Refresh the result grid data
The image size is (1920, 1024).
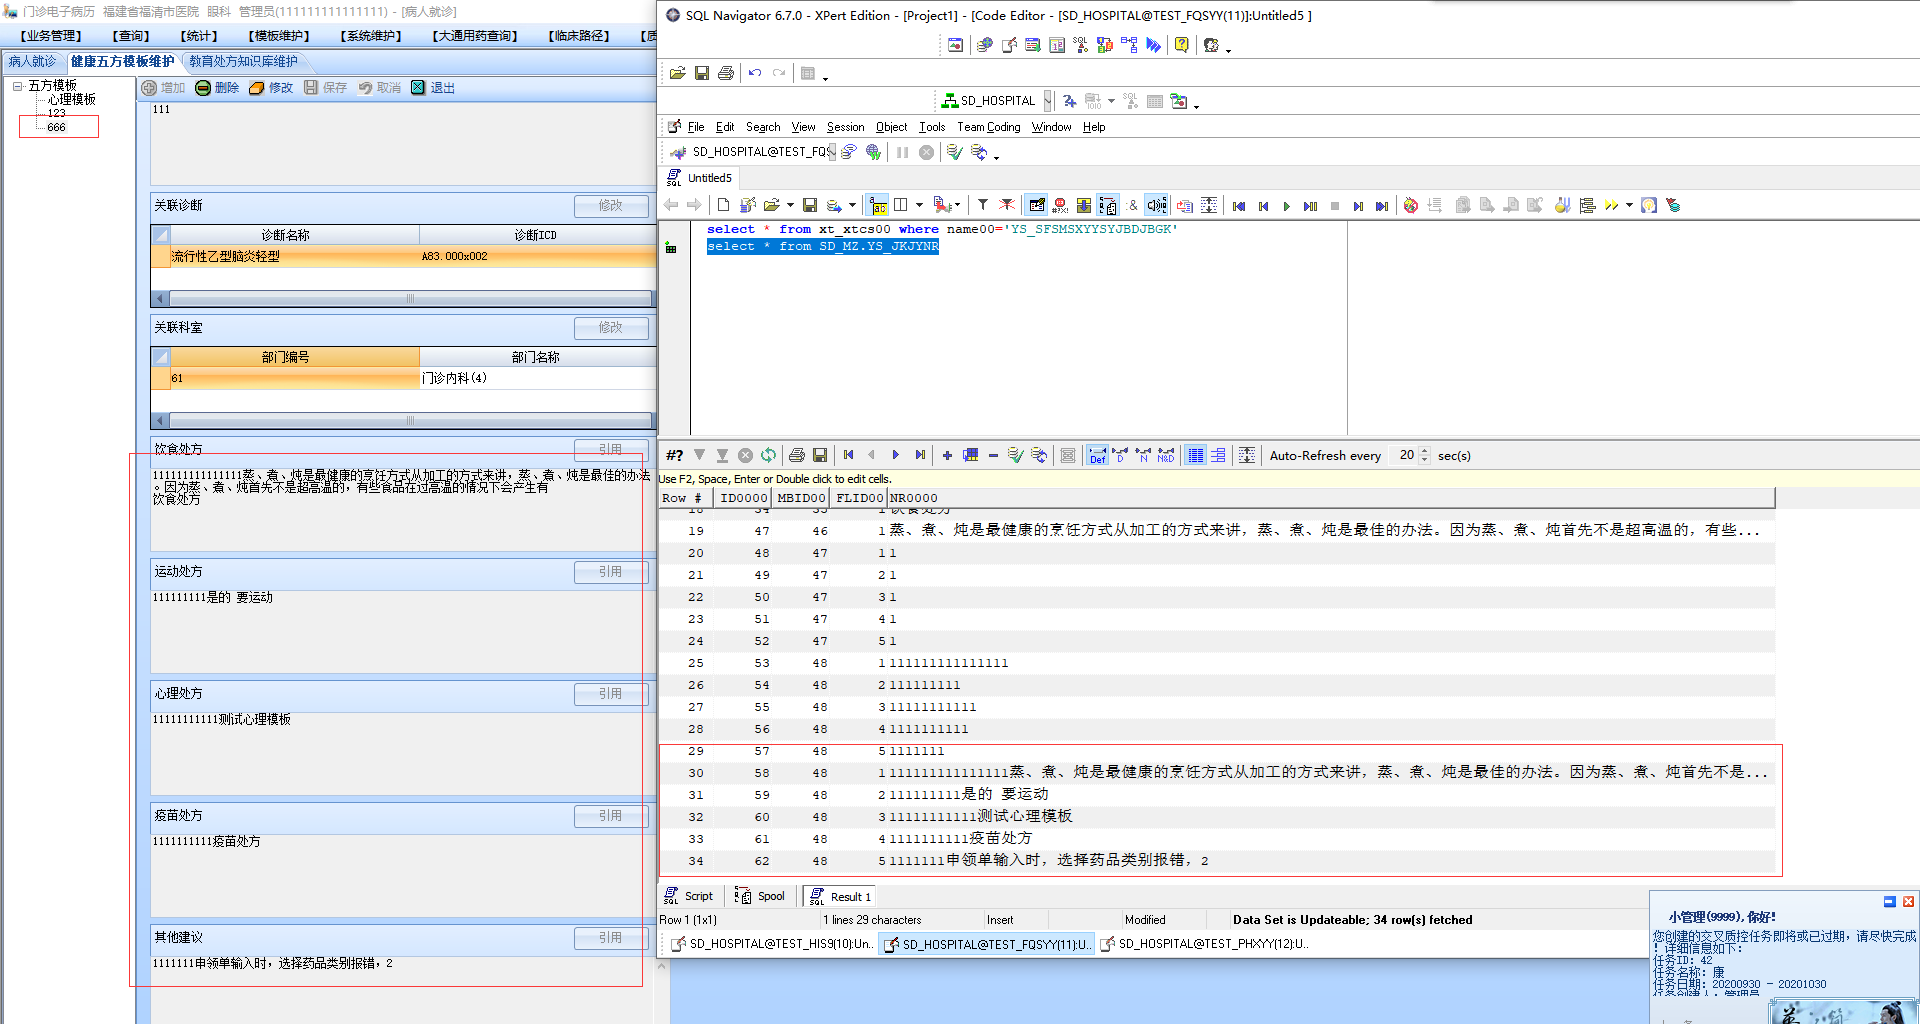point(768,455)
